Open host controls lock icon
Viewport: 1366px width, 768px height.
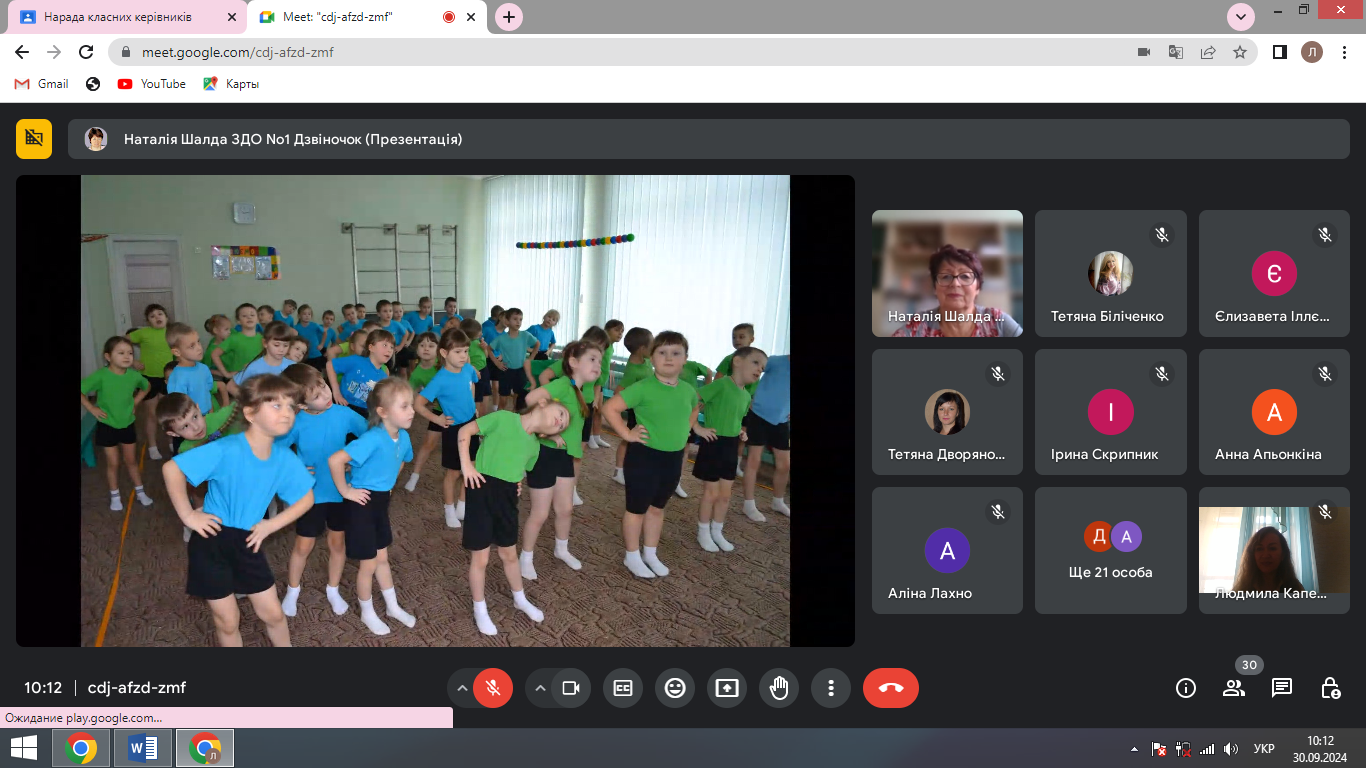point(1330,688)
